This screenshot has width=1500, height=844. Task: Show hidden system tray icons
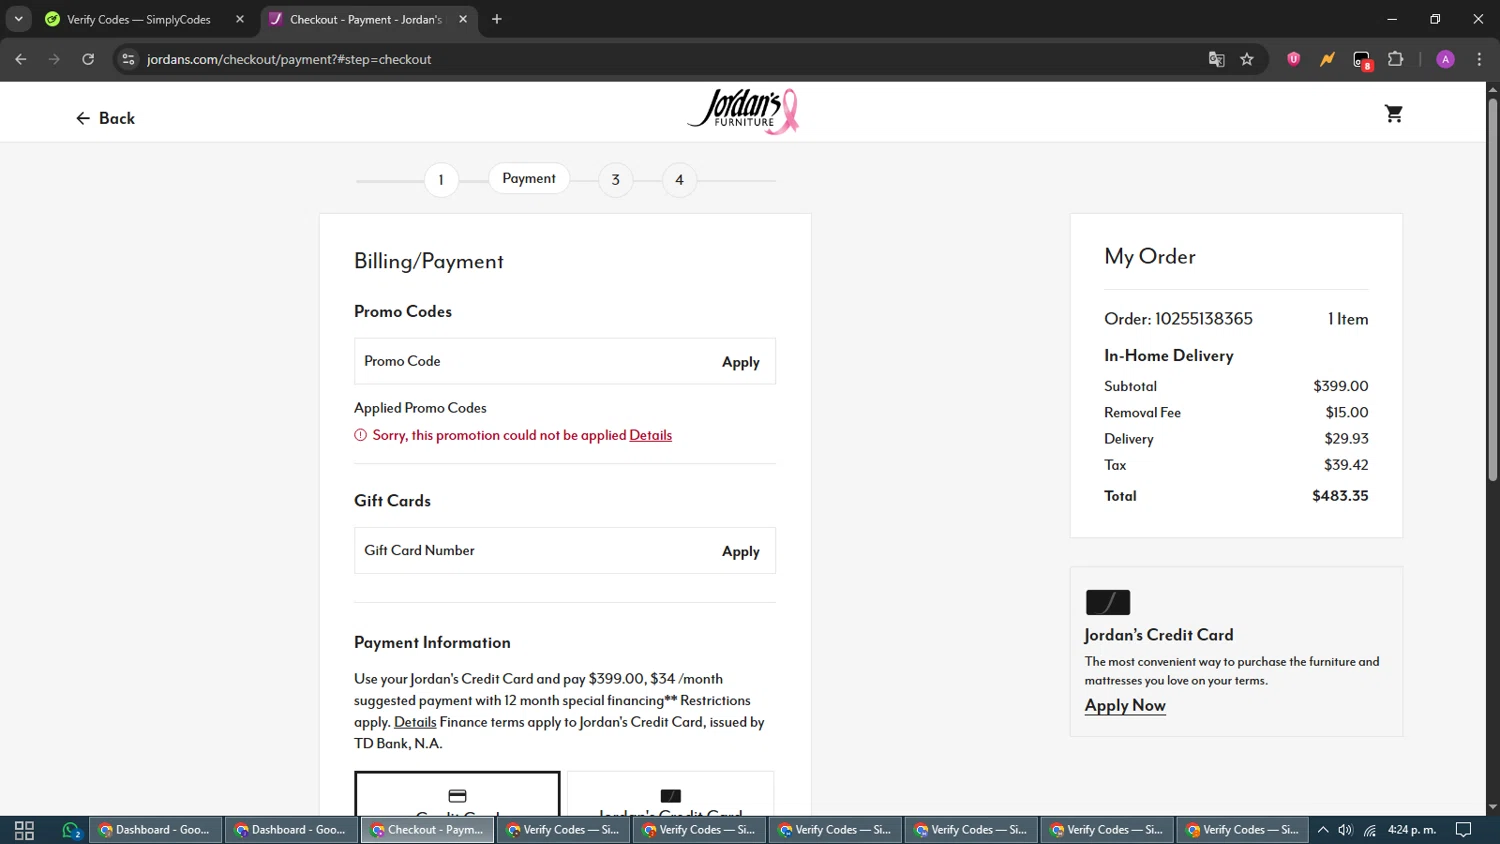(1323, 830)
